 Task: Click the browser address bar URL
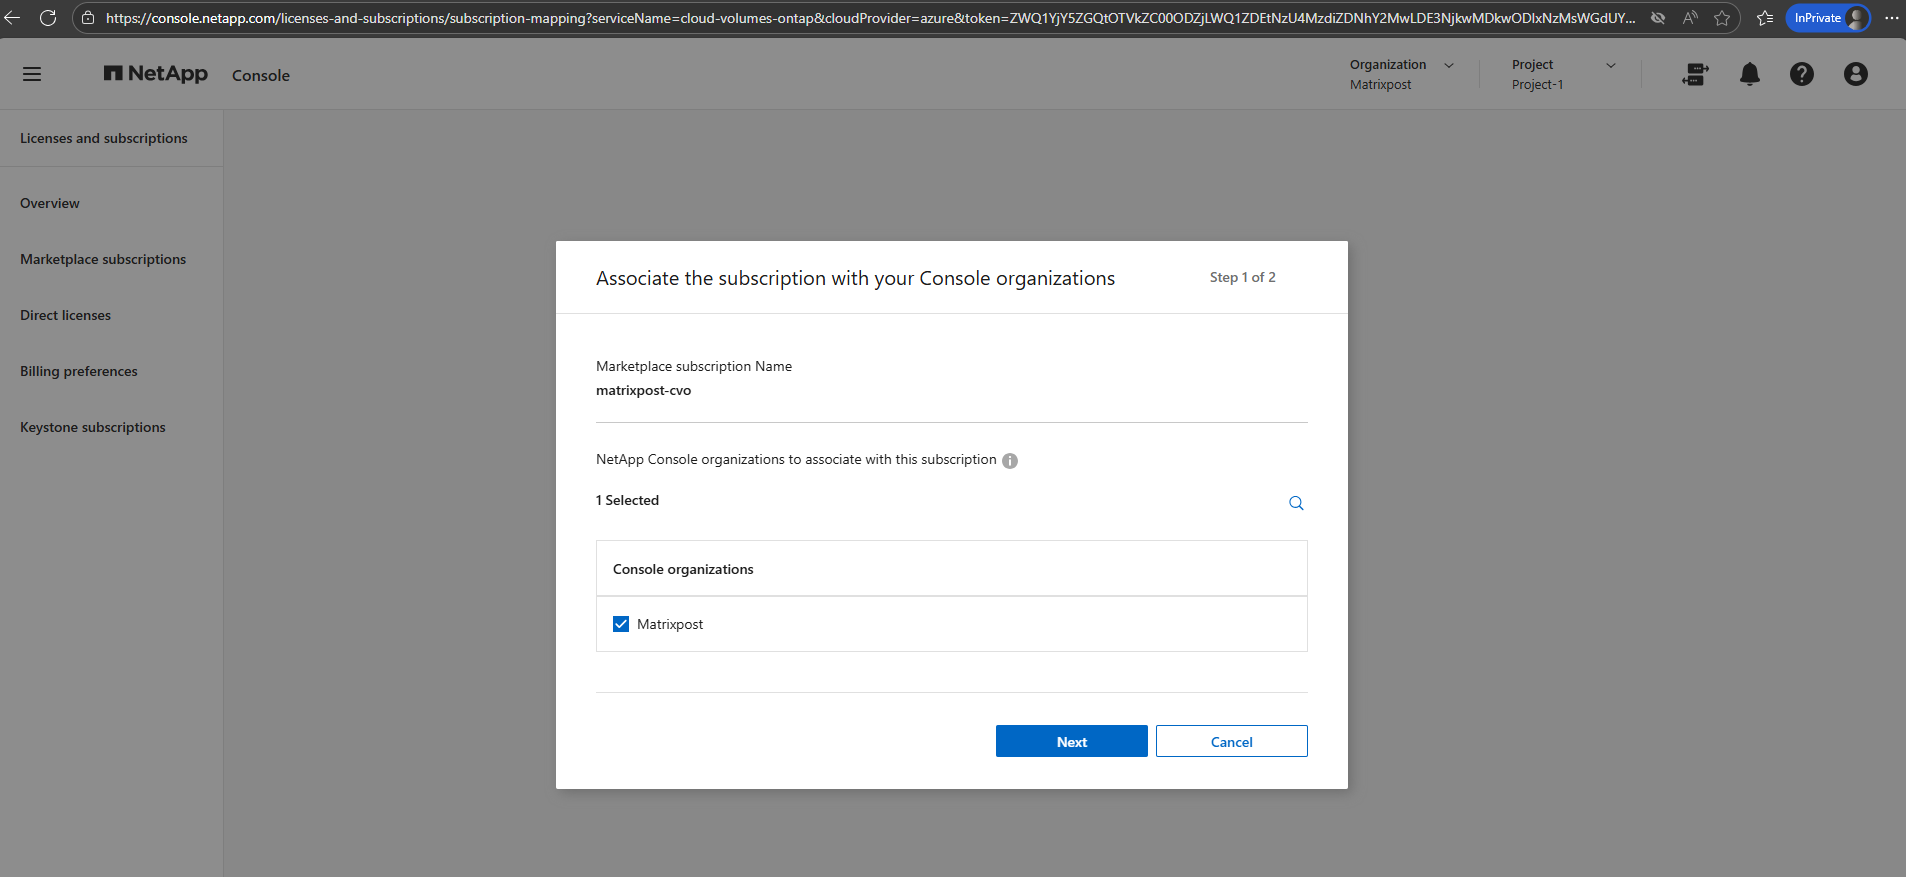point(870,18)
